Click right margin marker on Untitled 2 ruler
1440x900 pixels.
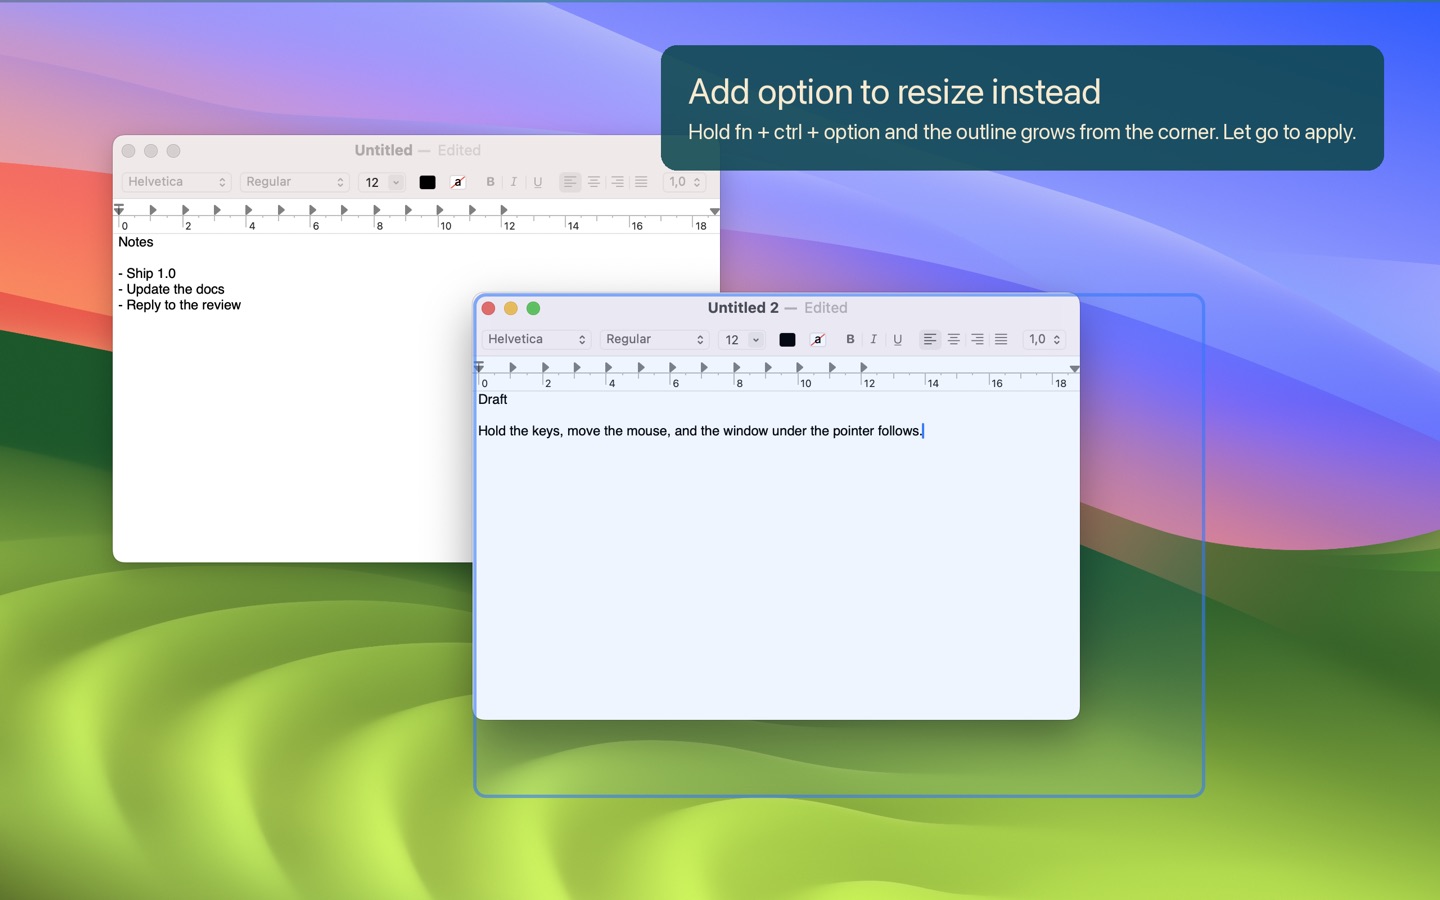click(1074, 369)
